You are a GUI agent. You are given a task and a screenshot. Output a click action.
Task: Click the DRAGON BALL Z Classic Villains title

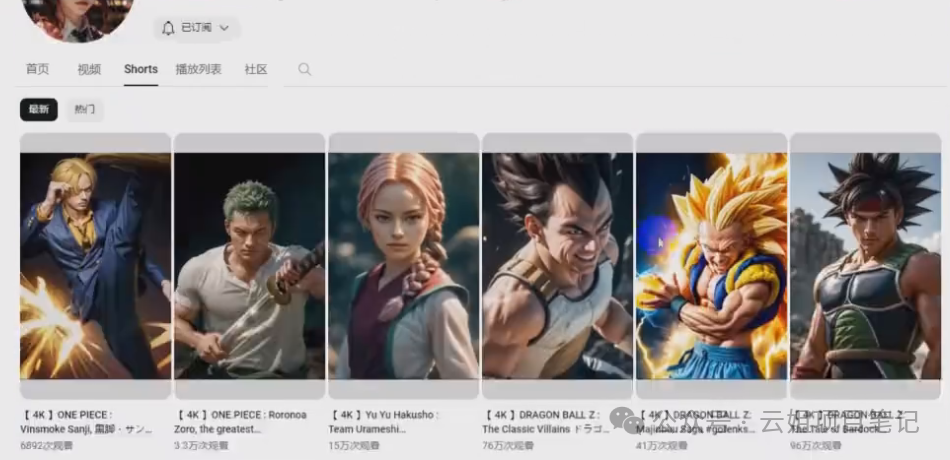pos(546,422)
